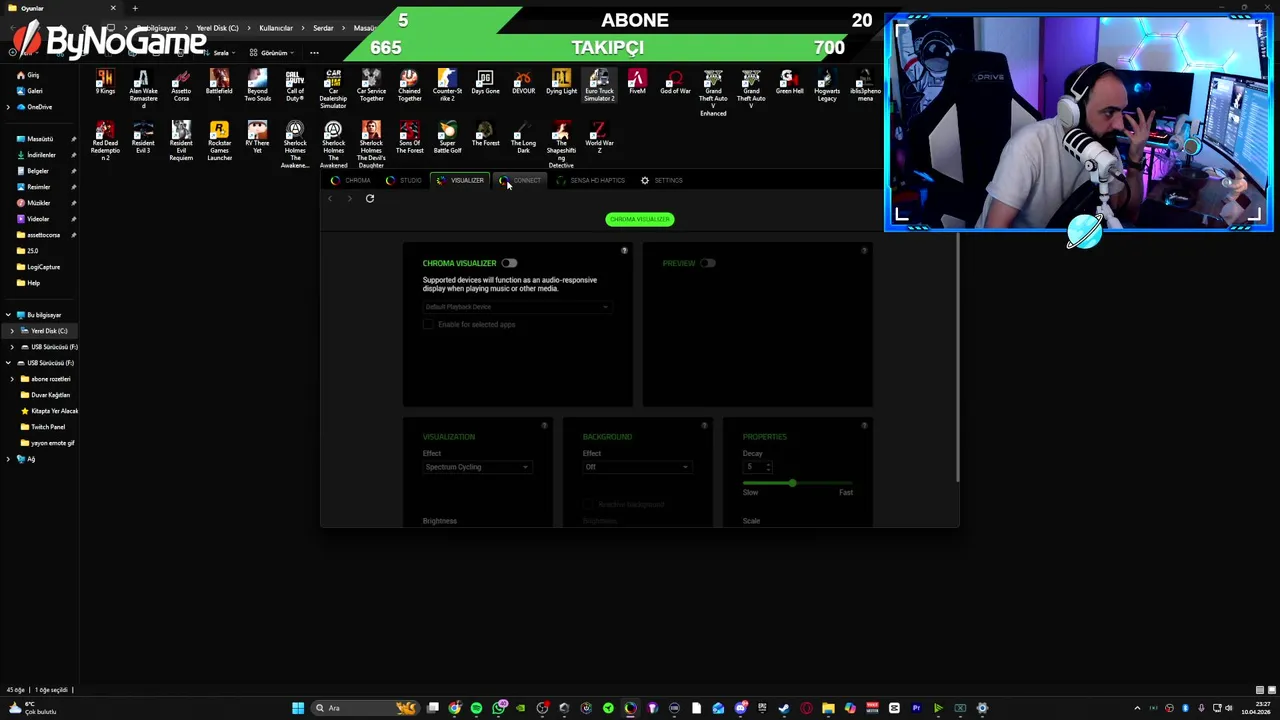
Task: Switch to the VISUALIZER tab
Action: click(460, 181)
